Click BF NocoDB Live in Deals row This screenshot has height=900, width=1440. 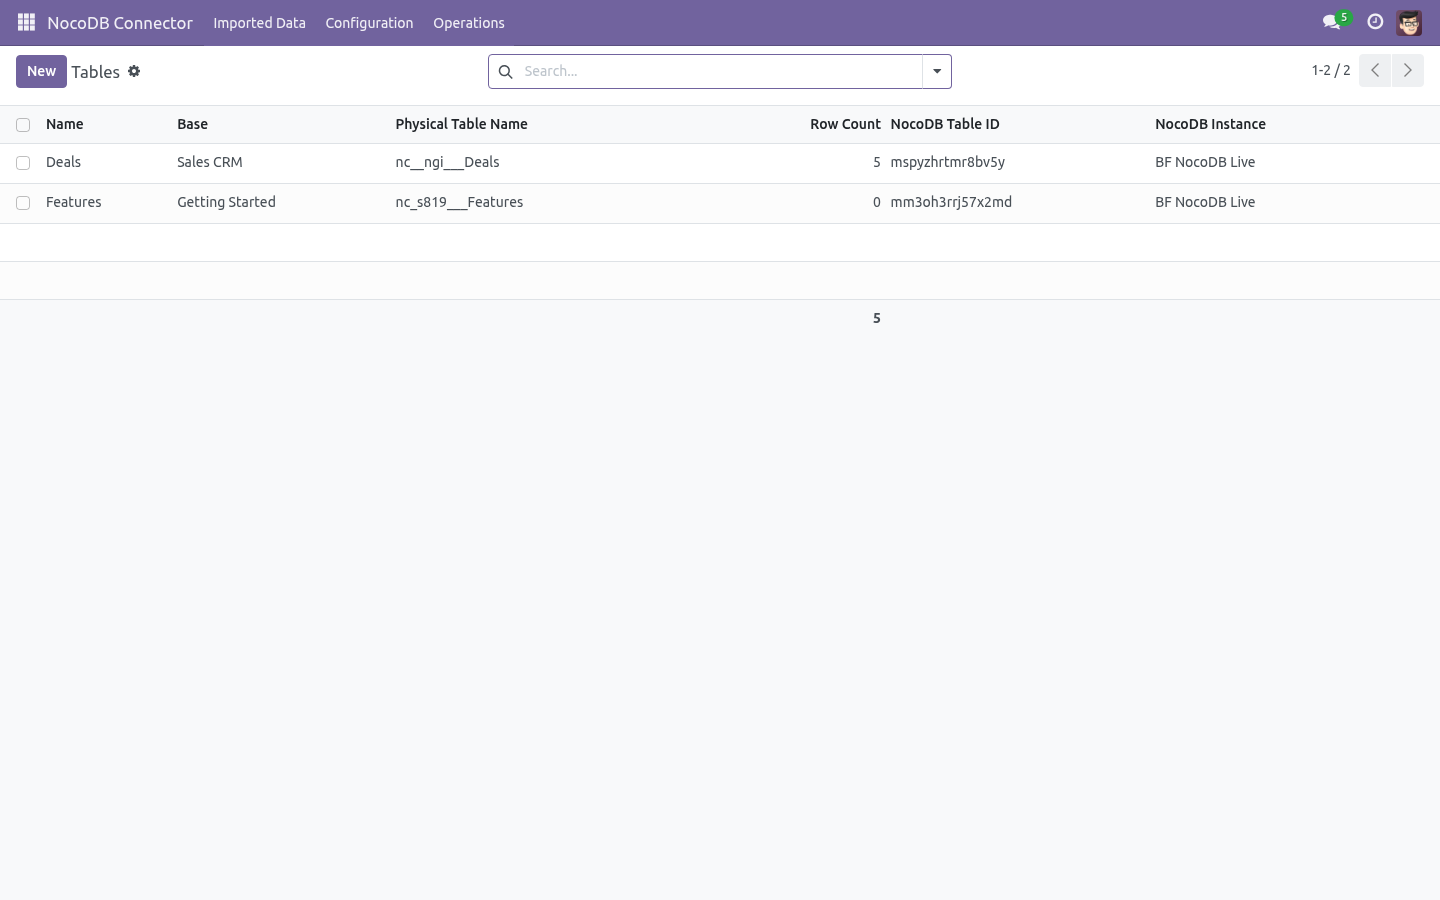1205,162
